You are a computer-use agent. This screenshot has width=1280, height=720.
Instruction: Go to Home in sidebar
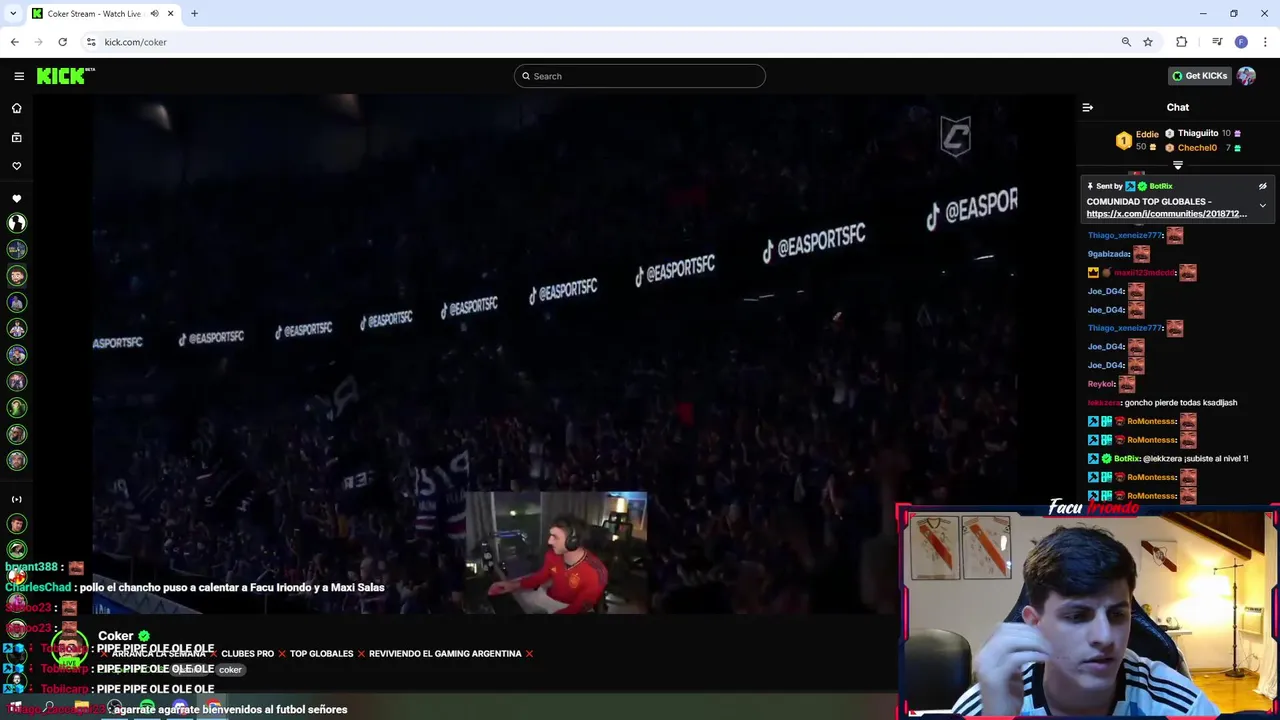[x=16, y=108]
